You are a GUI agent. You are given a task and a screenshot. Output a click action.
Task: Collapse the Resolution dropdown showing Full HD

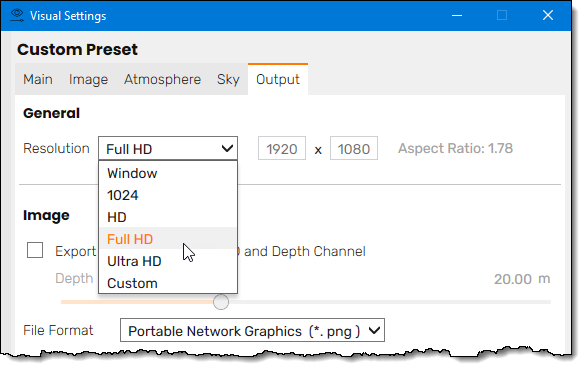coord(168,149)
